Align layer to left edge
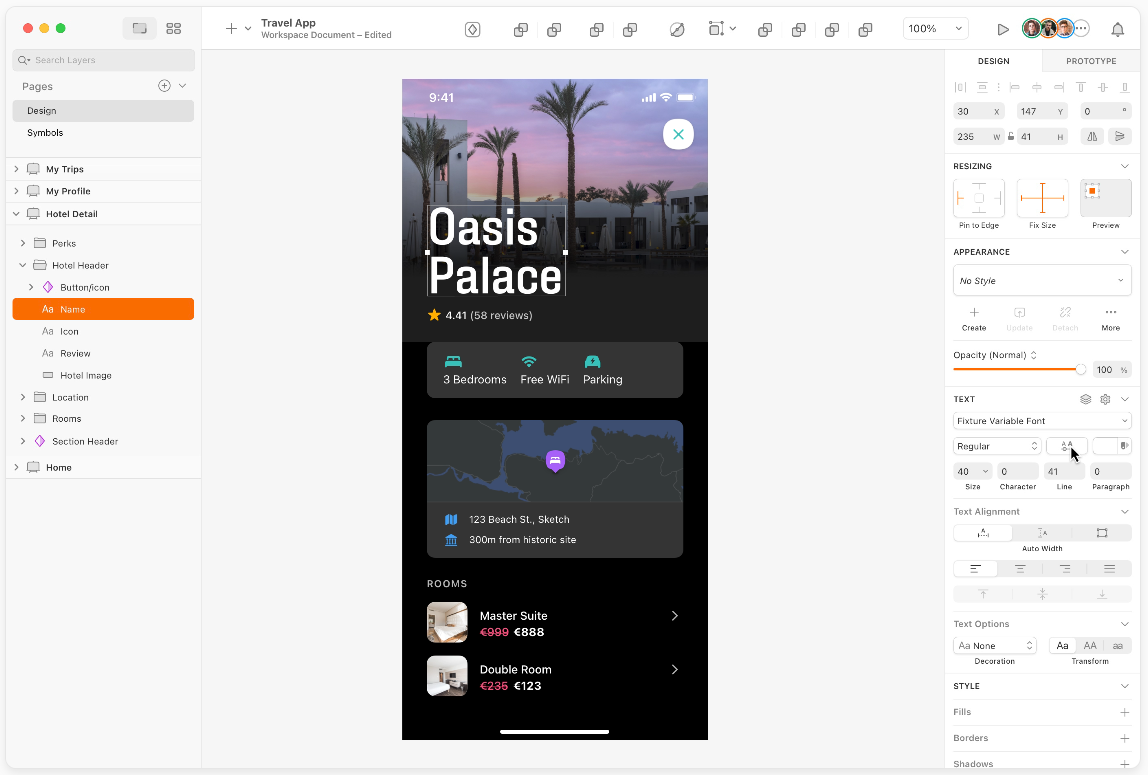 [x=1015, y=87]
